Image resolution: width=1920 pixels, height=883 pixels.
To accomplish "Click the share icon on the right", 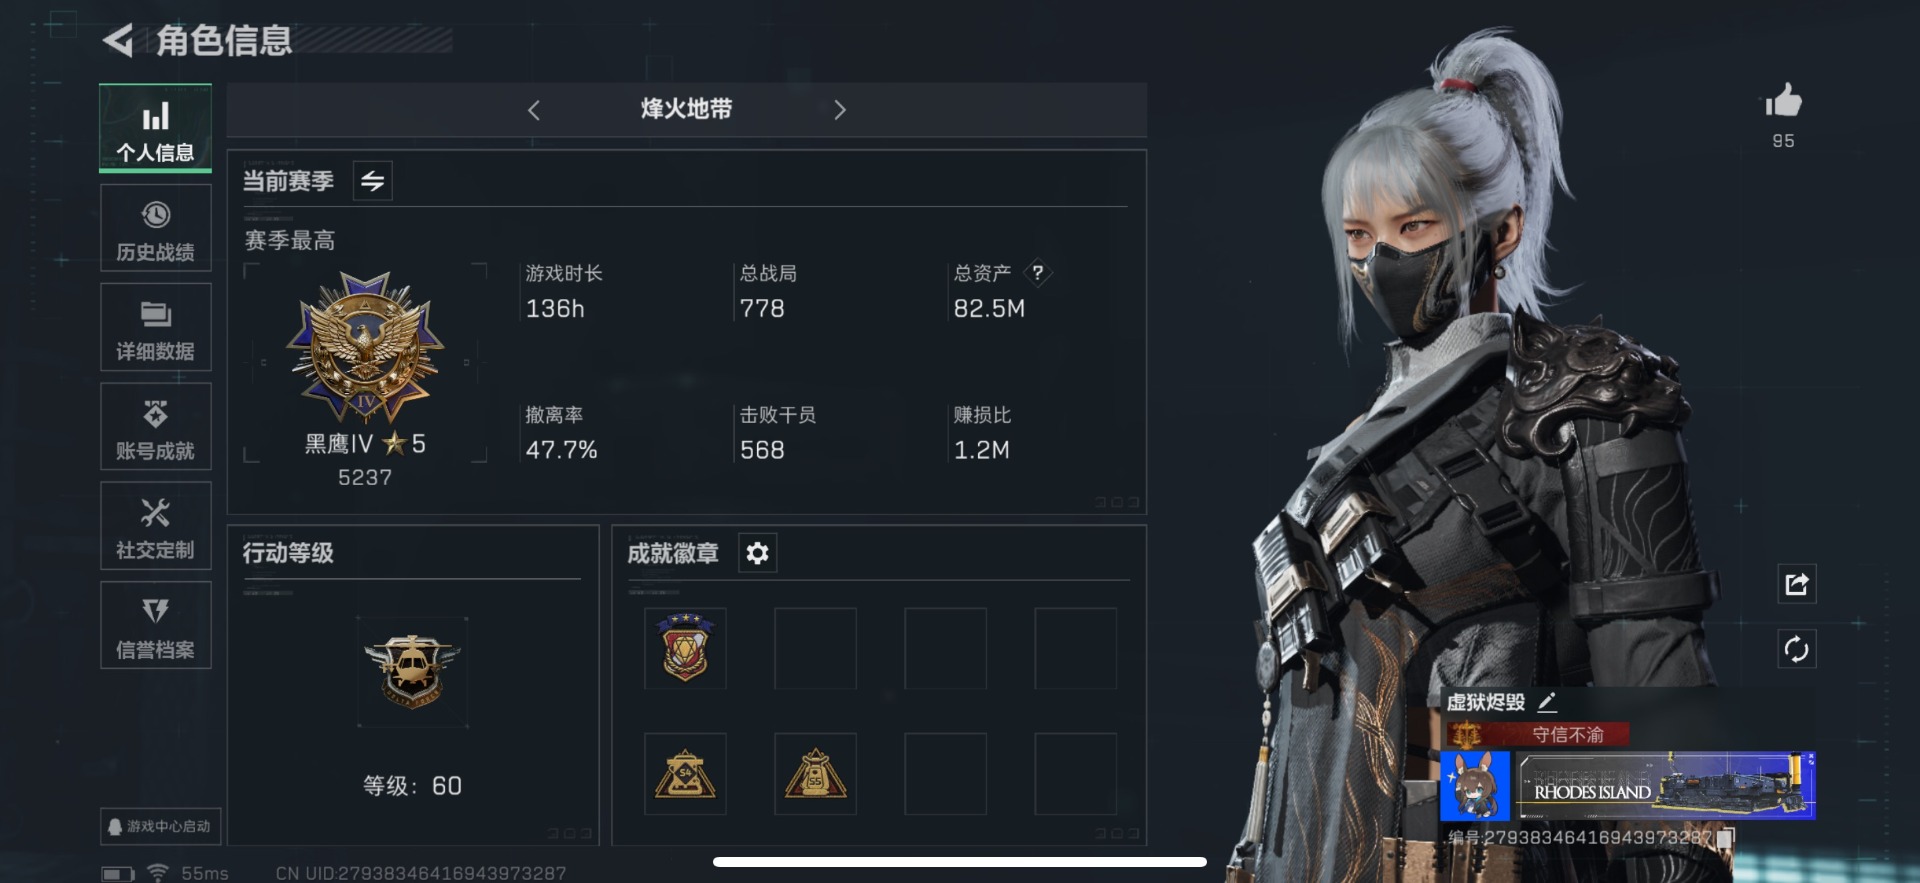I will click(1796, 584).
